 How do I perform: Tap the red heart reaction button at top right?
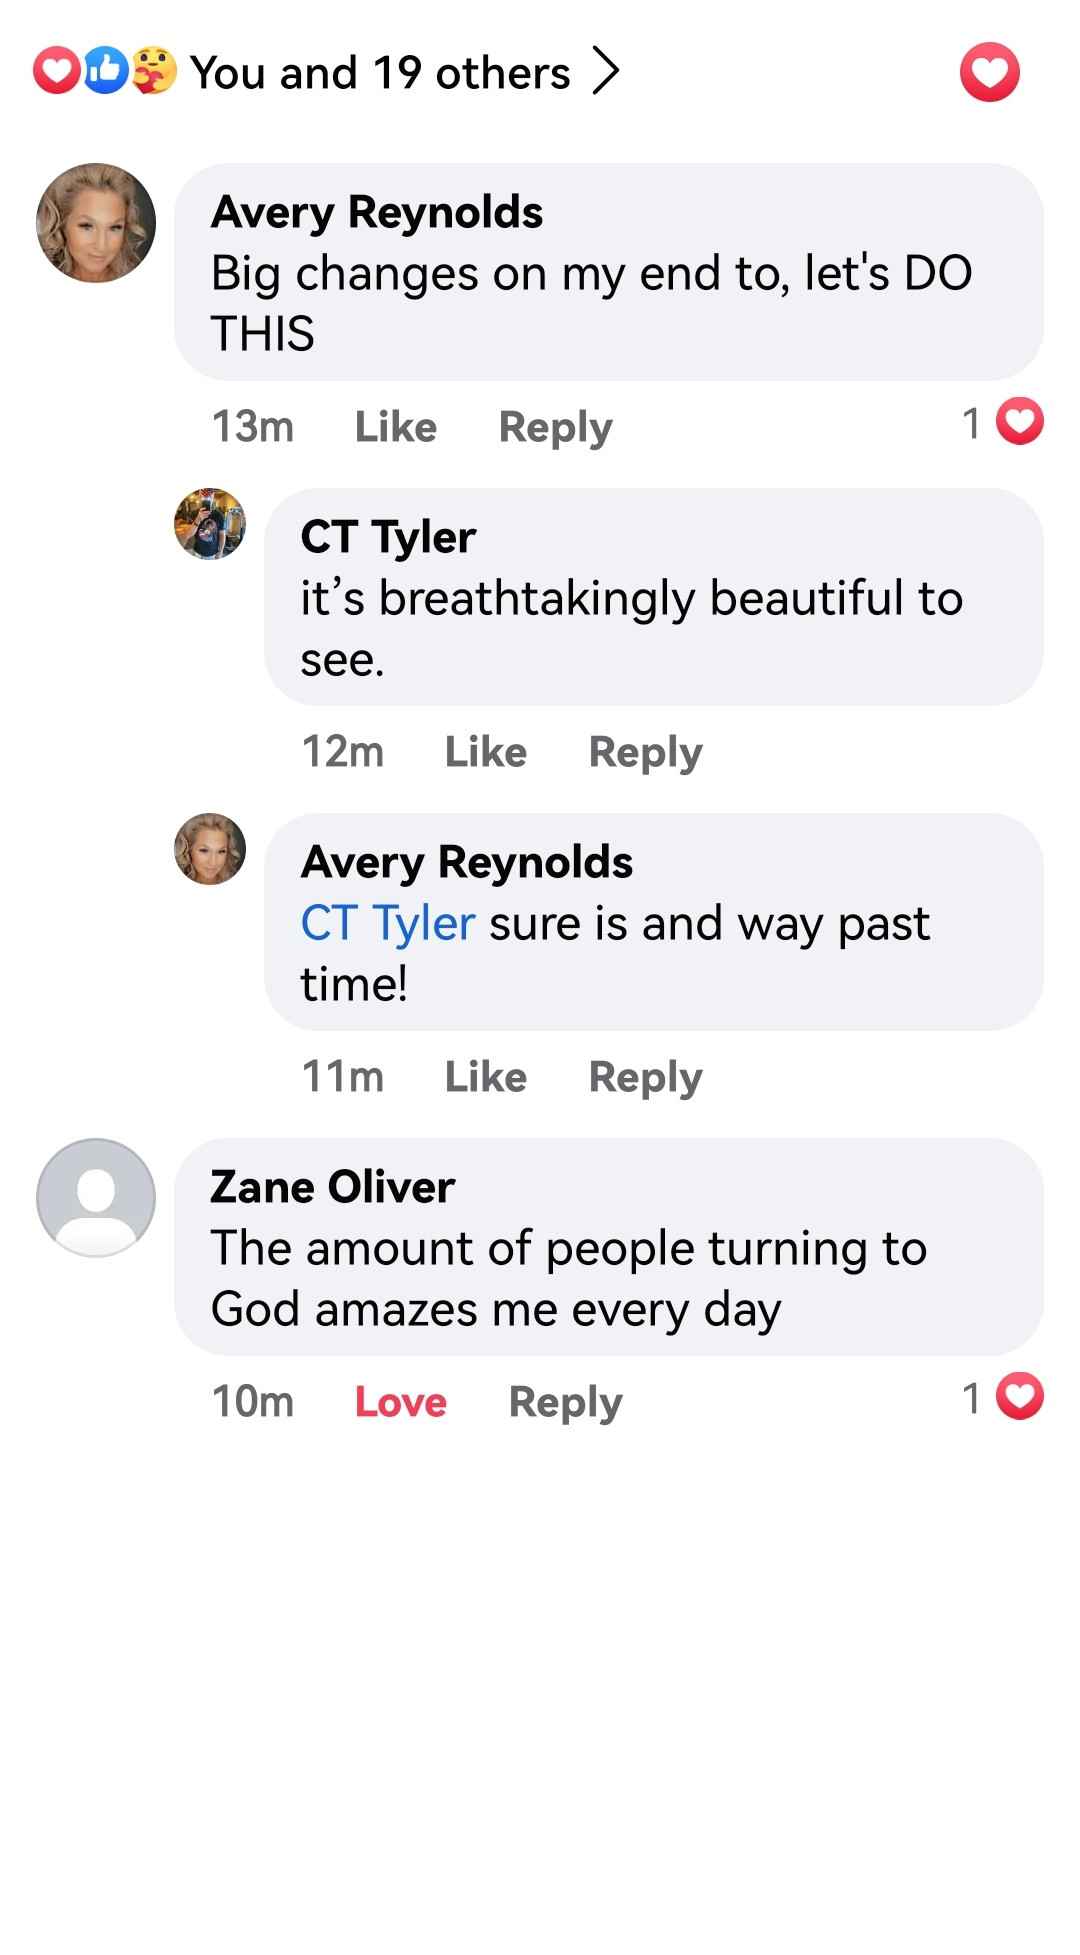(989, 72)
